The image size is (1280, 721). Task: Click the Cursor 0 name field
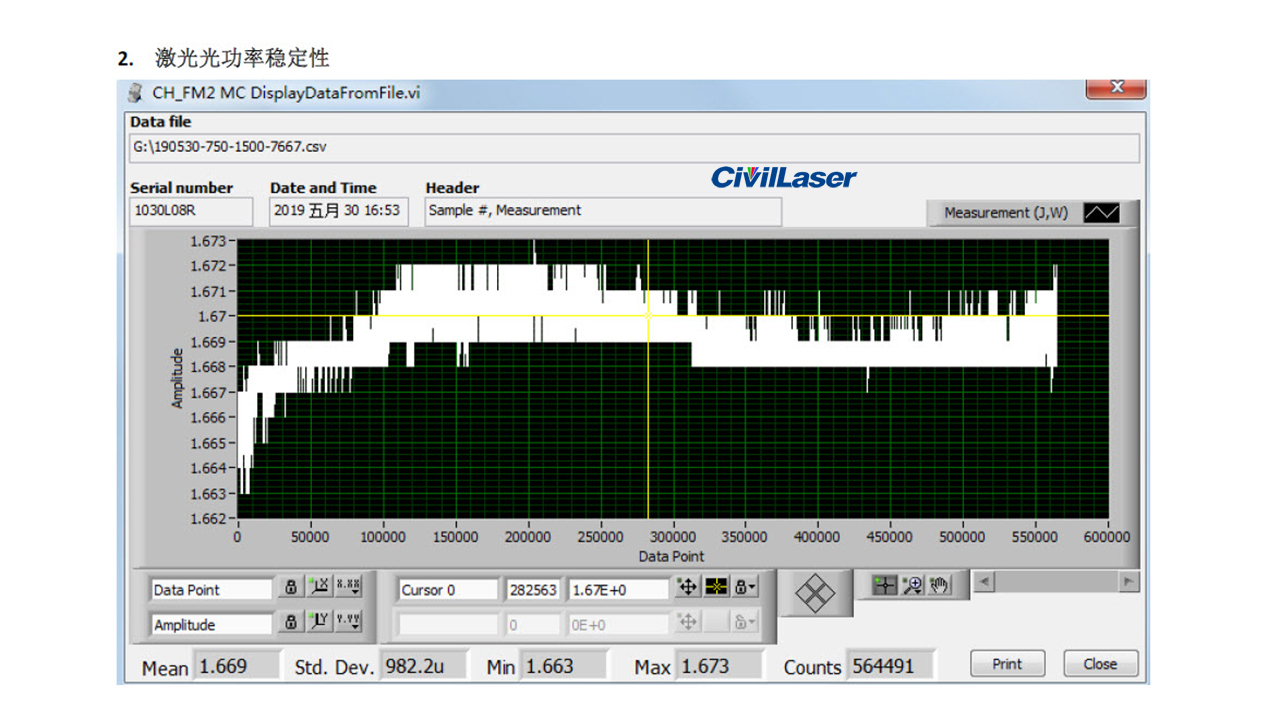point(447,590)
